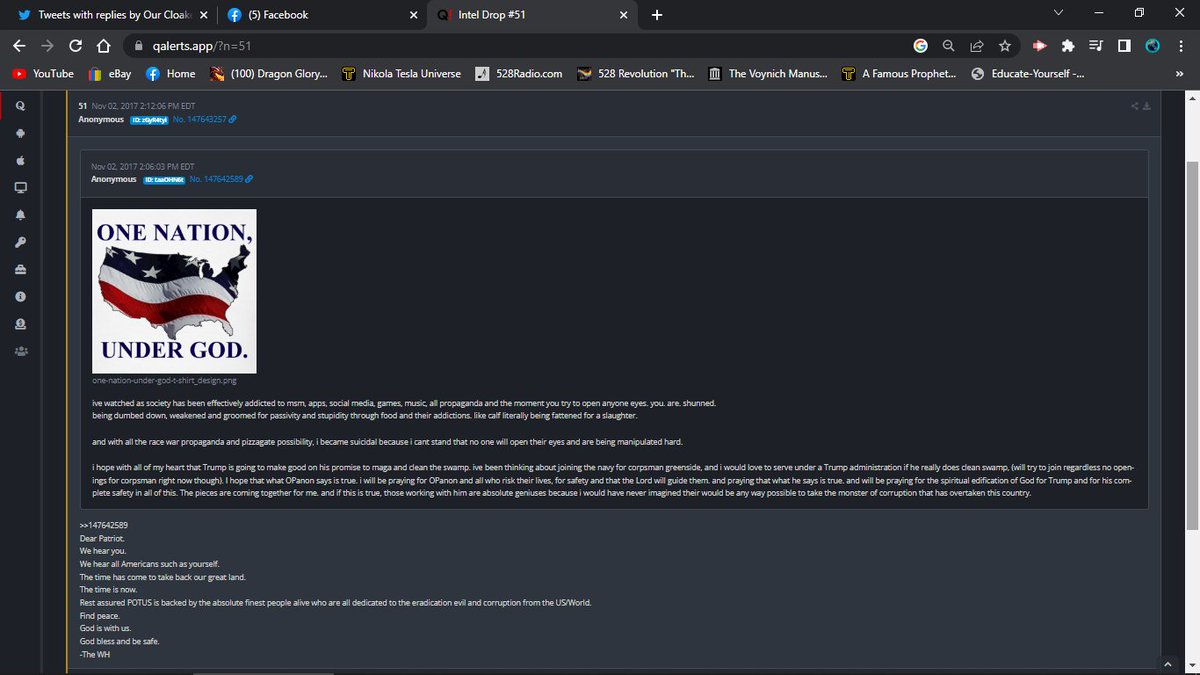This screenshot has height=675, width=1200.
Task: Click the qalerts.app address bar
Action: point(520,46)
